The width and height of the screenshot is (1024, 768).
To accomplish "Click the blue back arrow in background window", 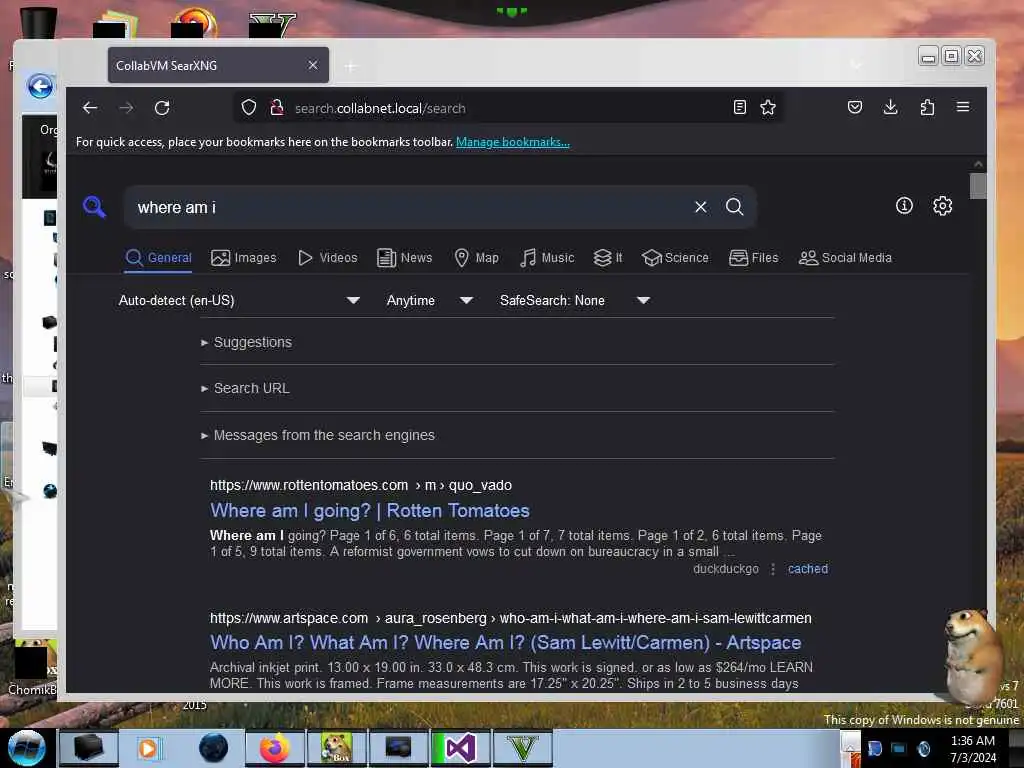I will pos(40,86).
